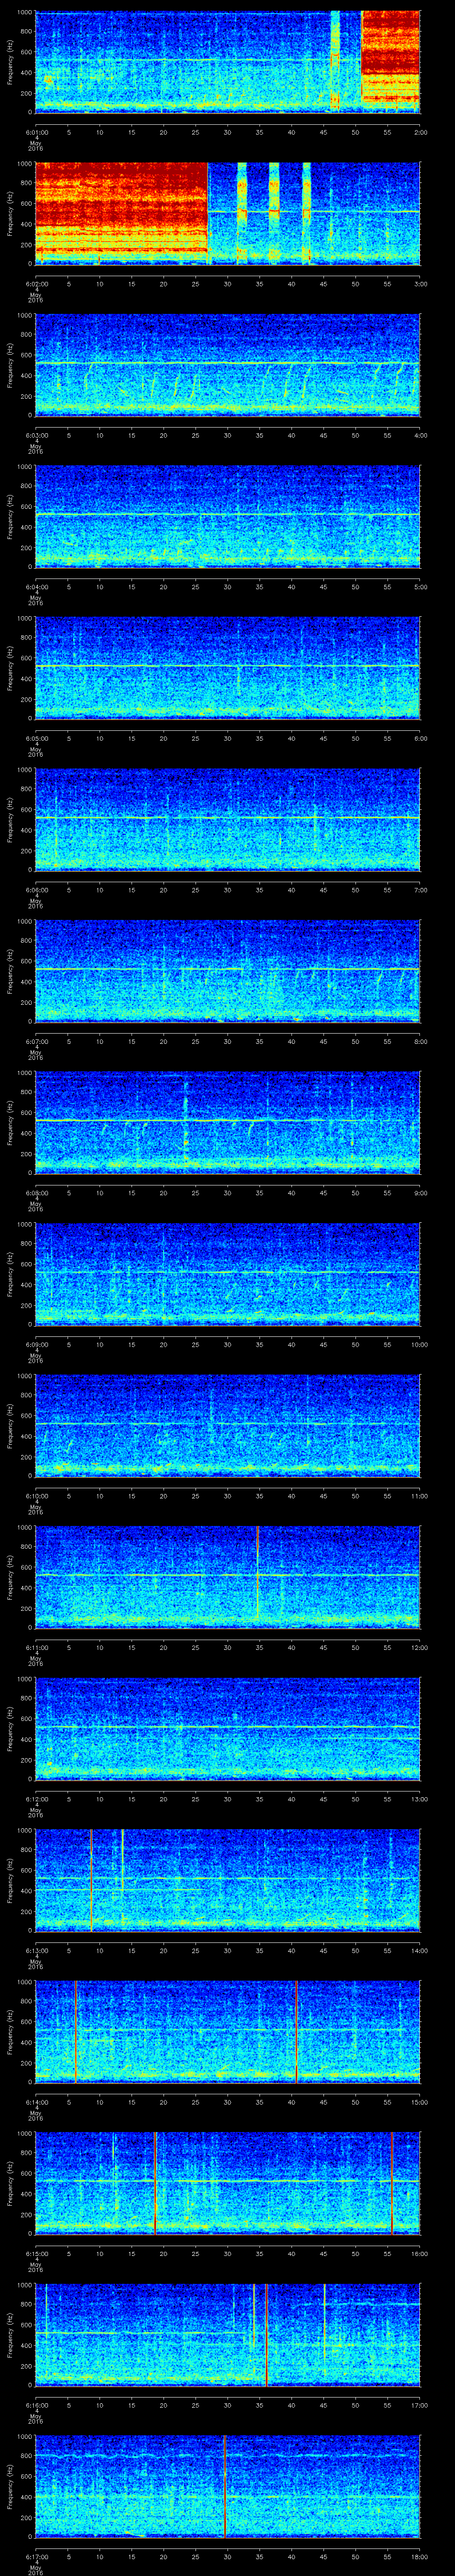Click the 6:04:00 start time label
This screenshot has height=2576, width=455.
36,586
